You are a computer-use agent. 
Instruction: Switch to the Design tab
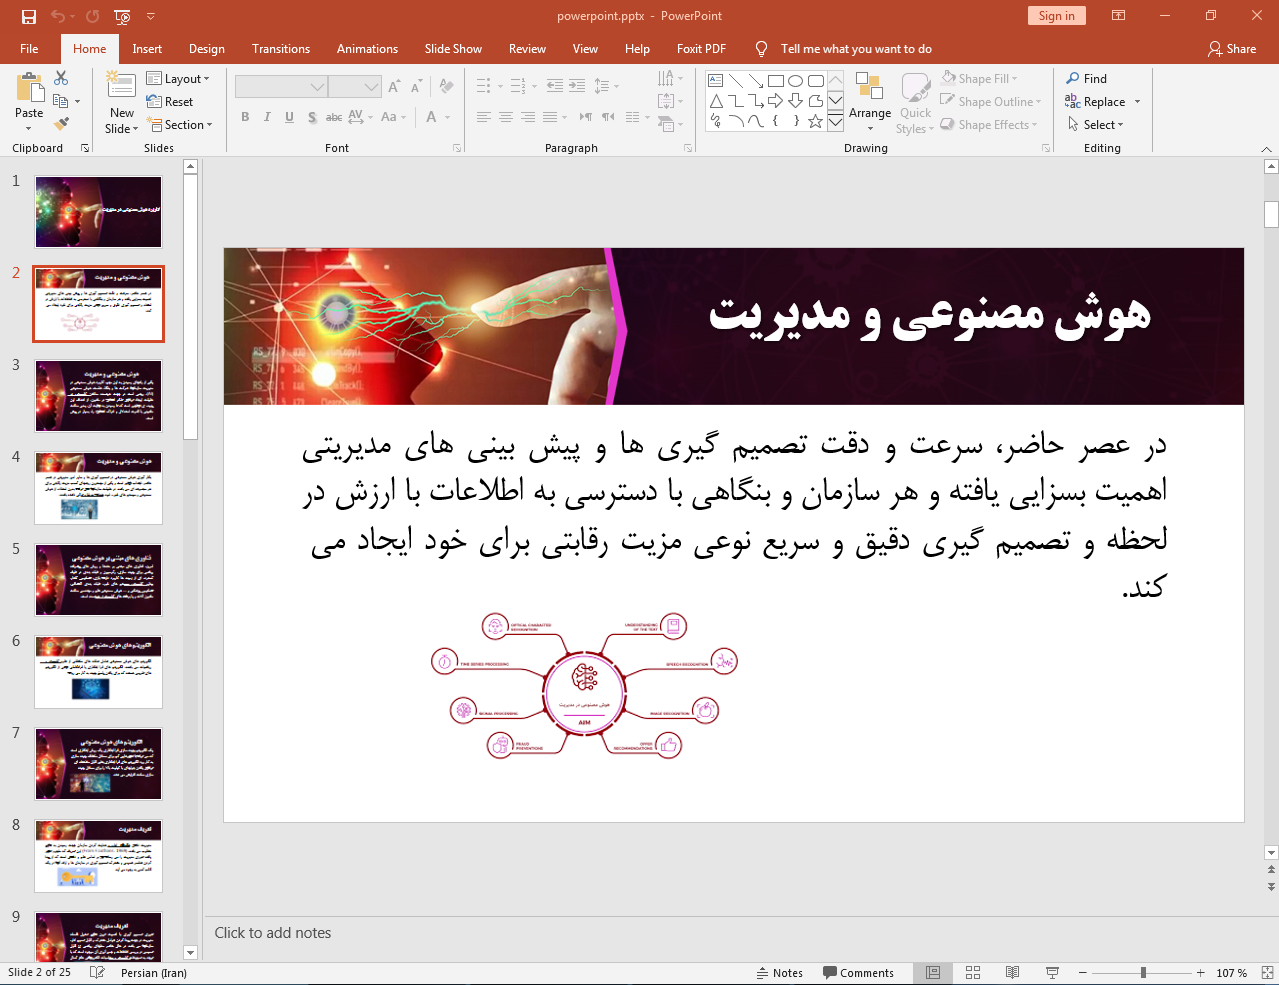[x=207, y=49]
